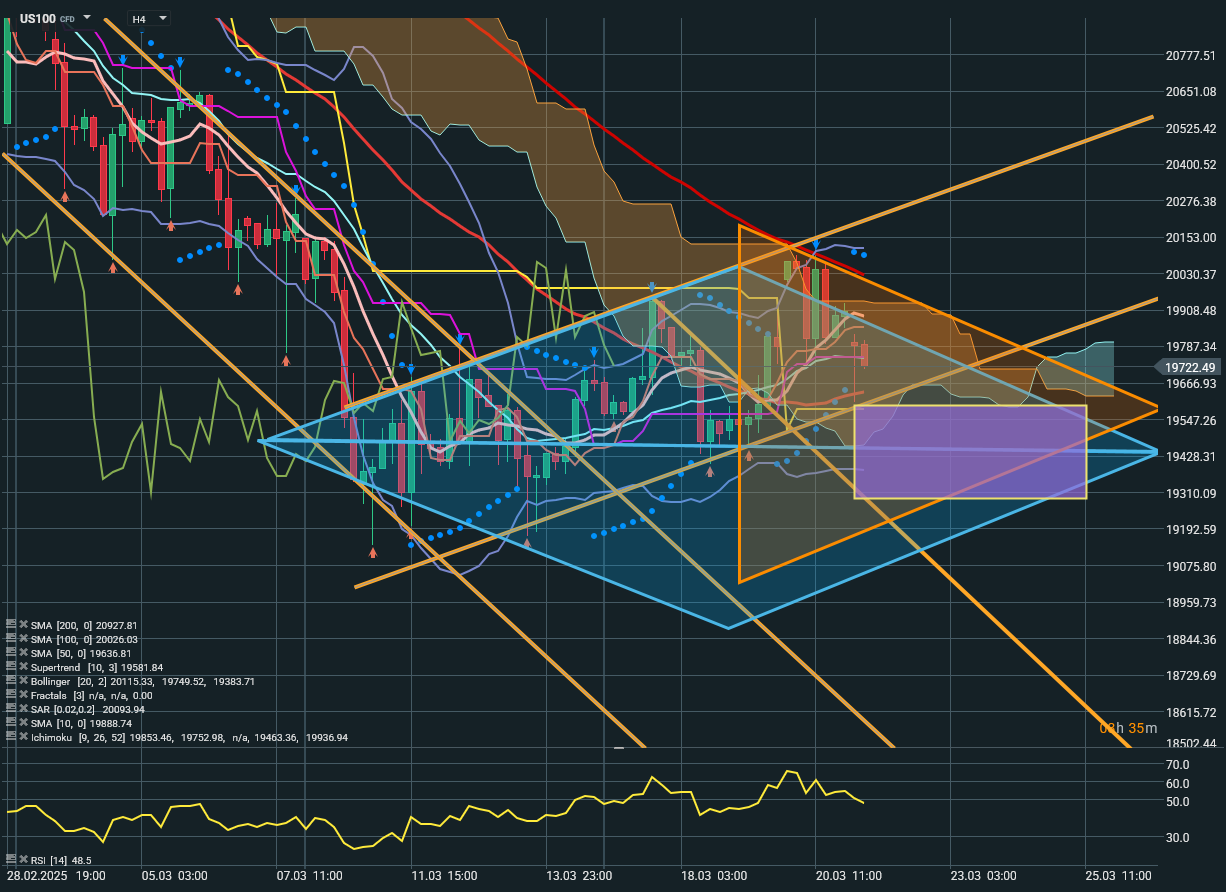1226x892 pixels.
Task: Click the 13.03 23:00 time label
Action: (579, 875)
